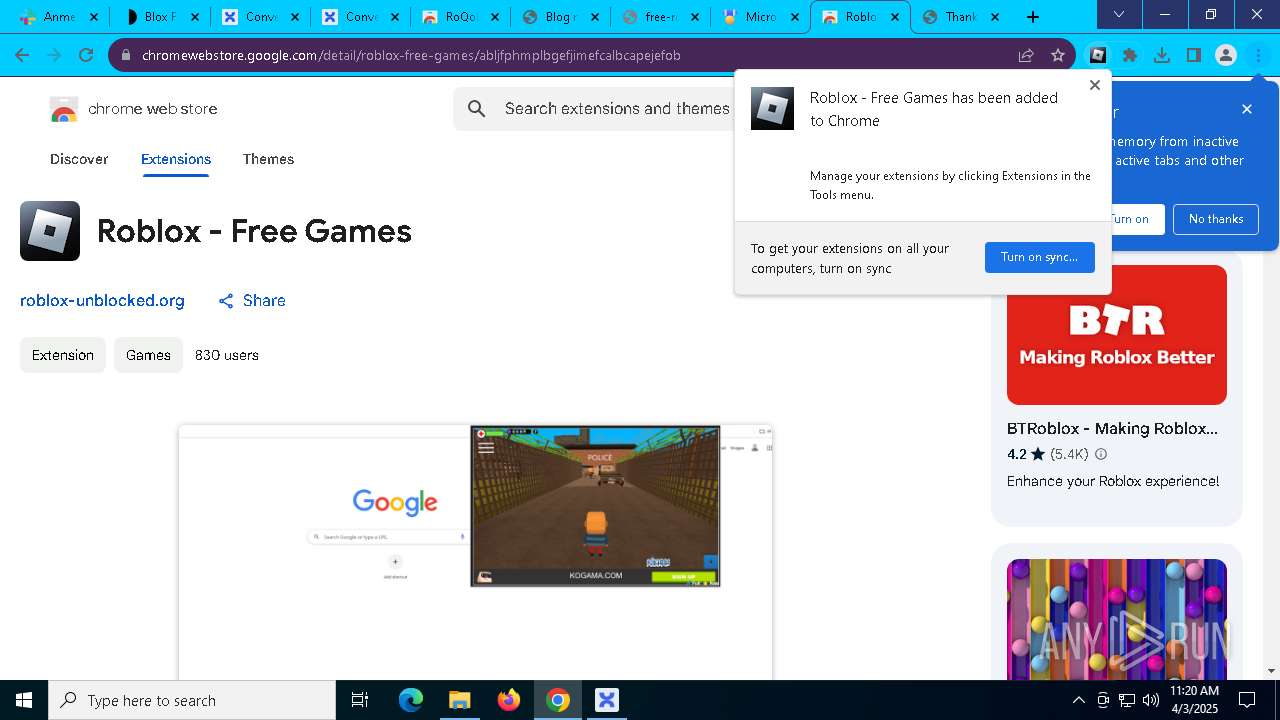Go back to the previous page
1280x720 pixels.
[22, 56]
